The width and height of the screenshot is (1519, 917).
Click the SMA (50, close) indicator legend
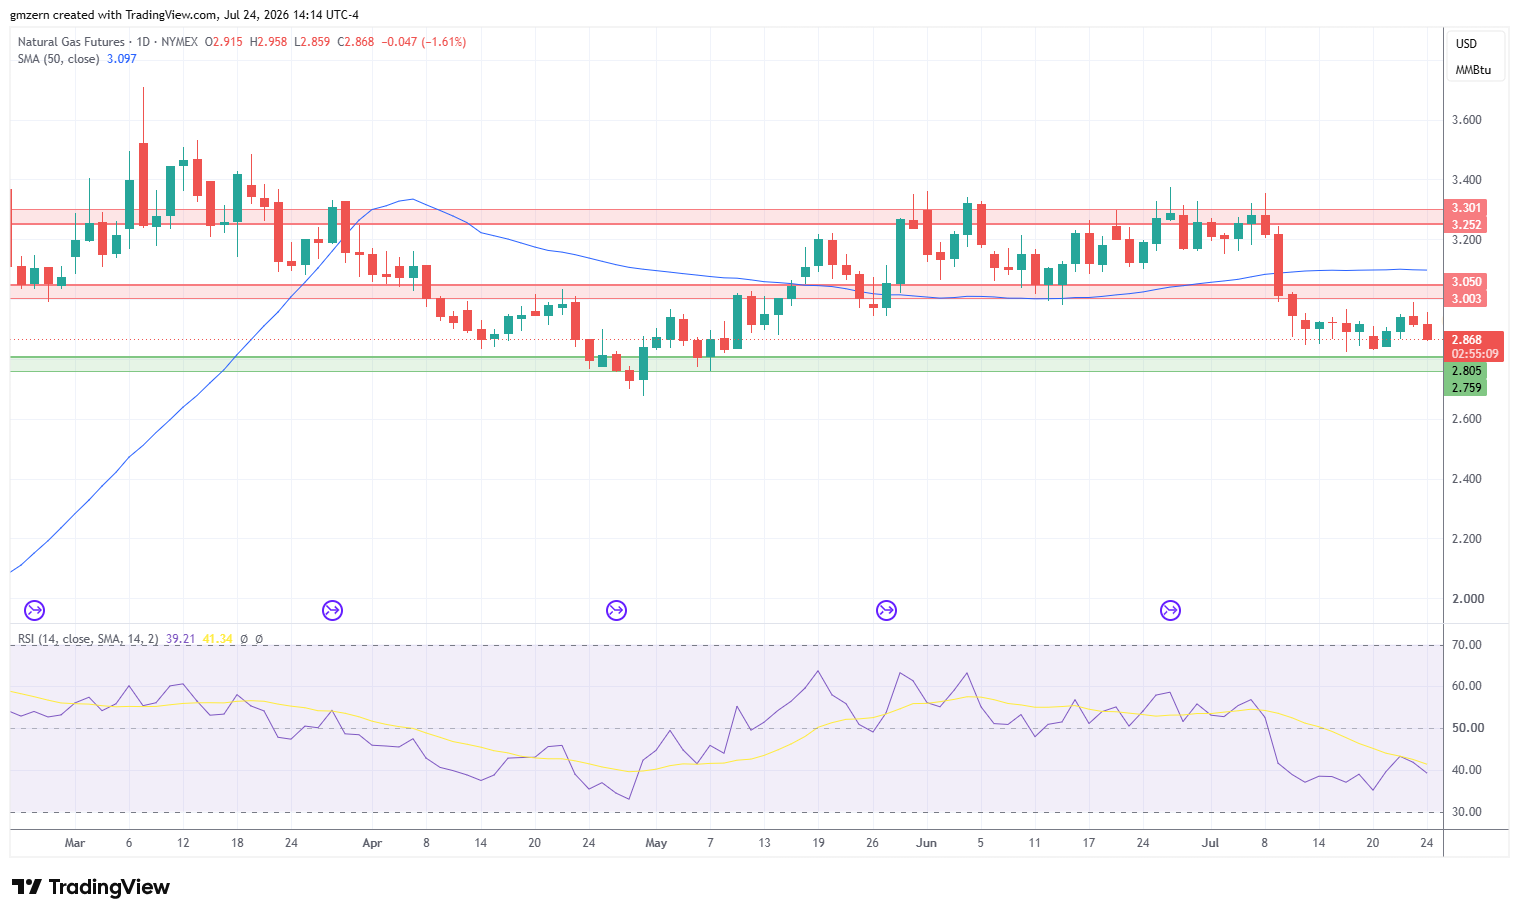(x=59, y=59)
